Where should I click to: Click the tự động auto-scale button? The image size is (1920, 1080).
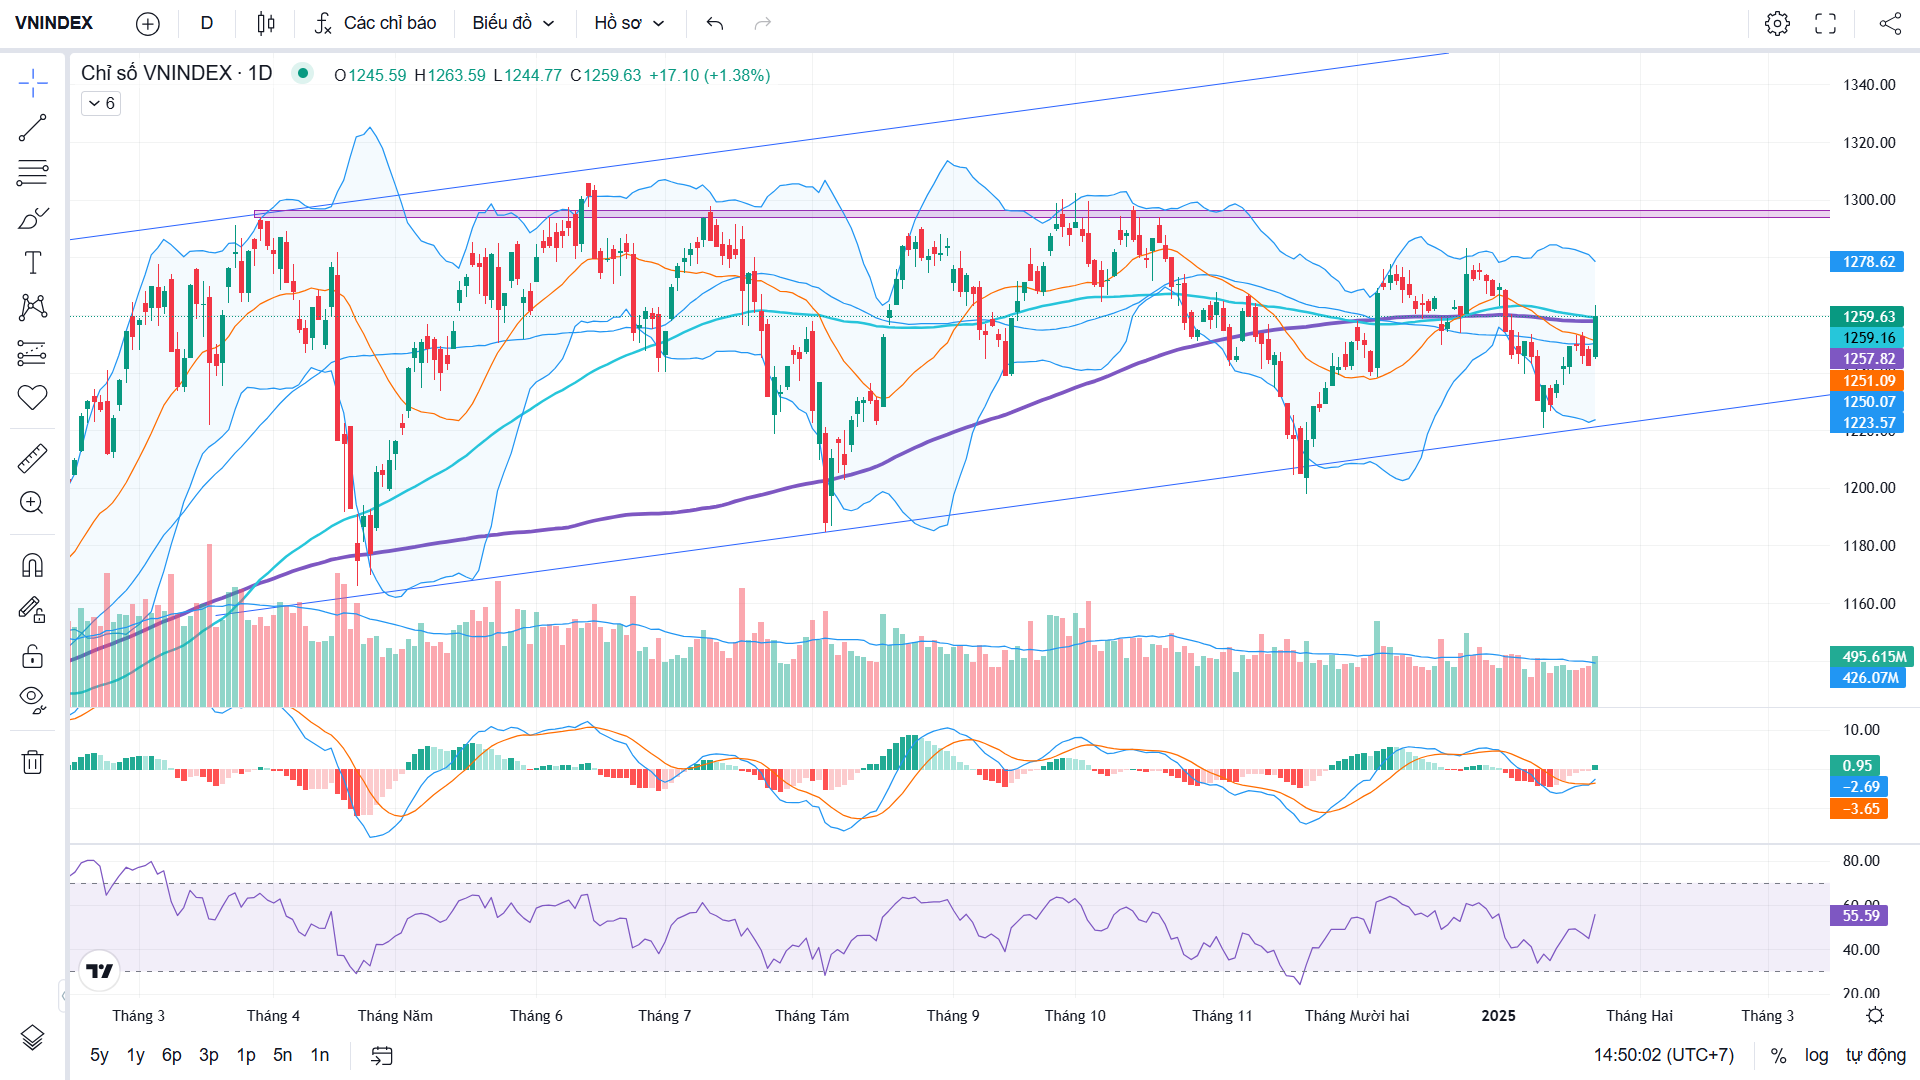pyautogui.click(x=1875, y=1055)
